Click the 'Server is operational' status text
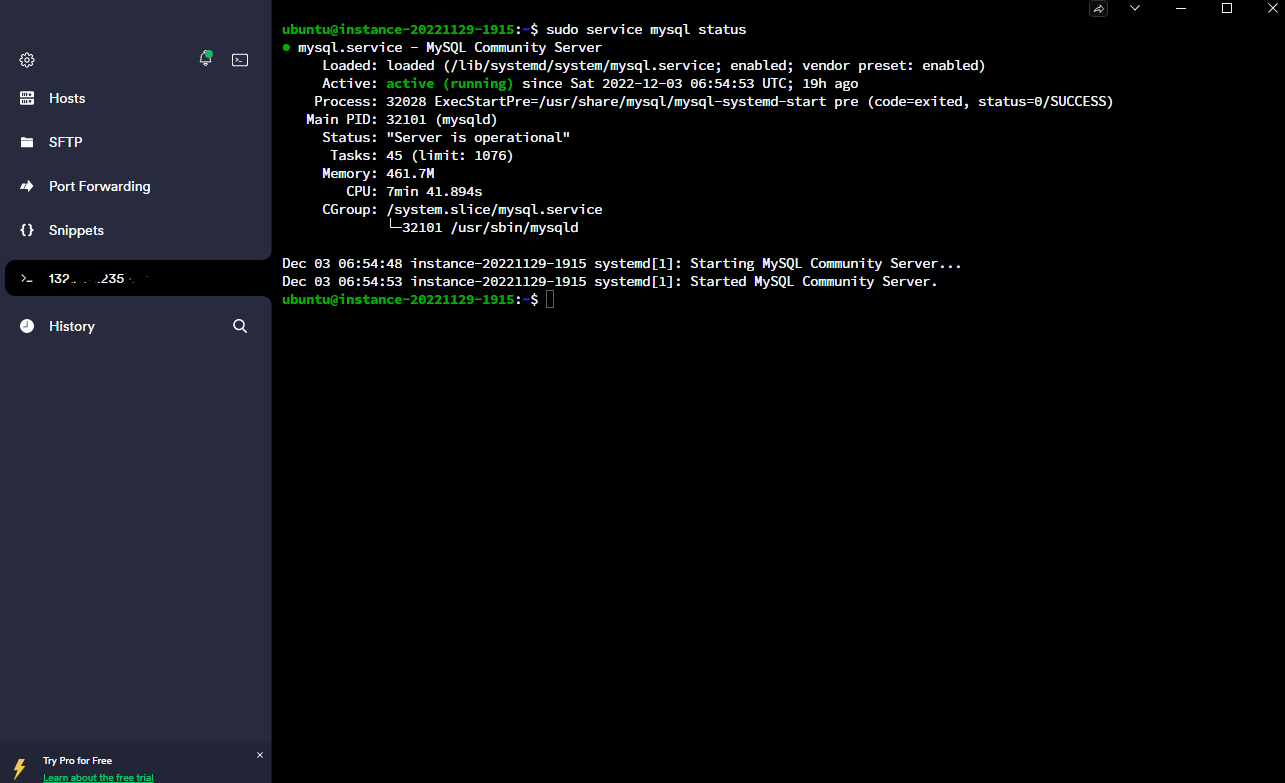This screenshot has height=783, width=1285. [478, 138]
